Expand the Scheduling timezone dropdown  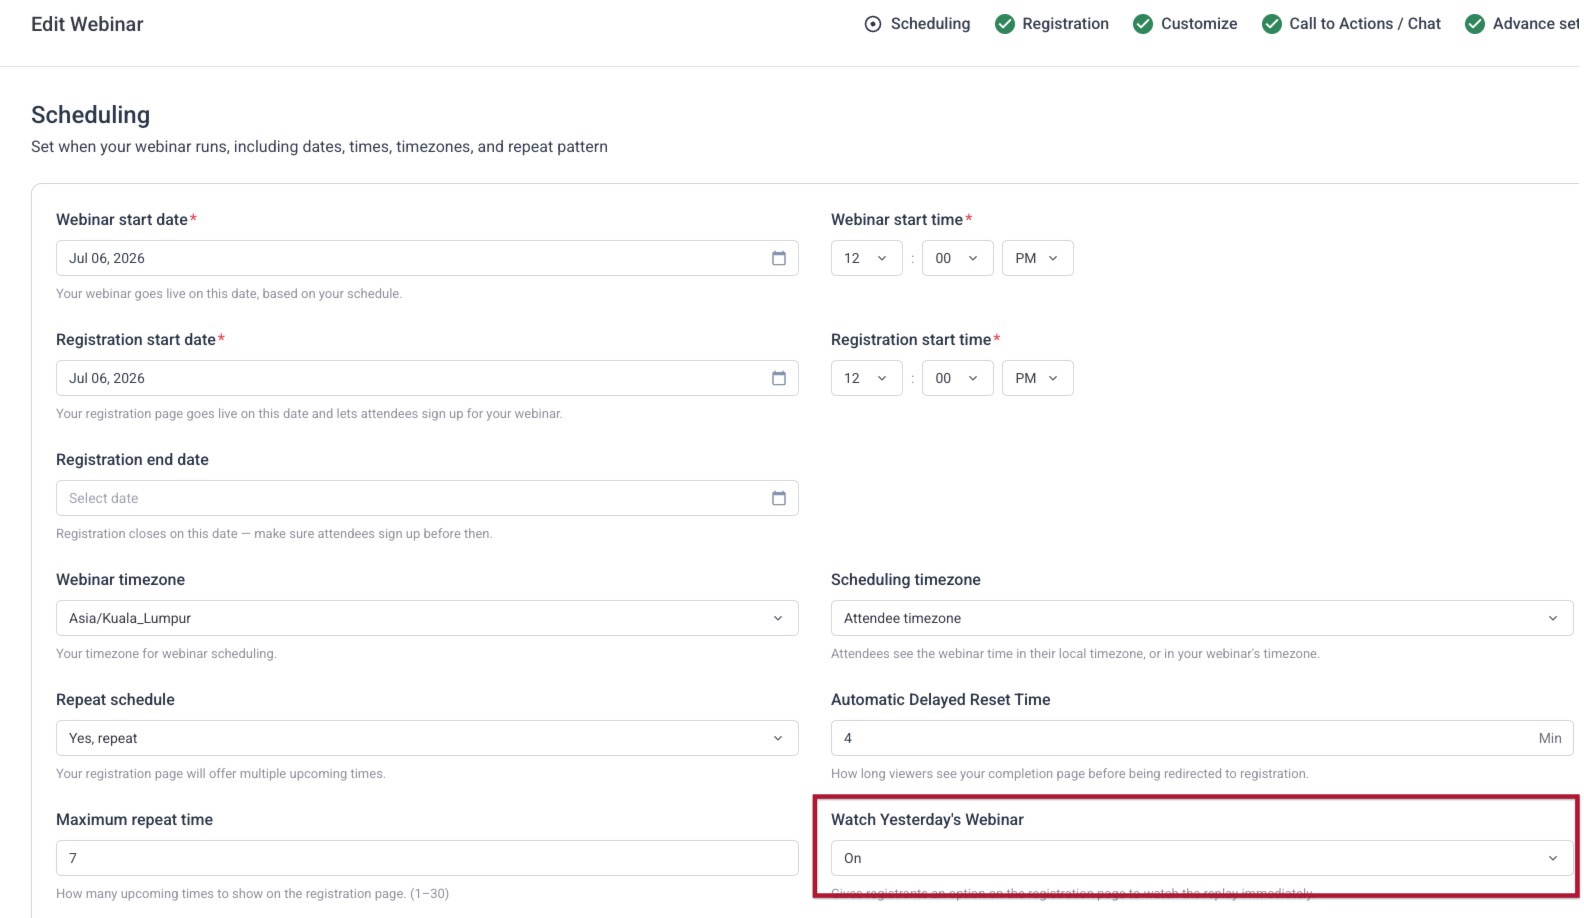[1202, 618]
